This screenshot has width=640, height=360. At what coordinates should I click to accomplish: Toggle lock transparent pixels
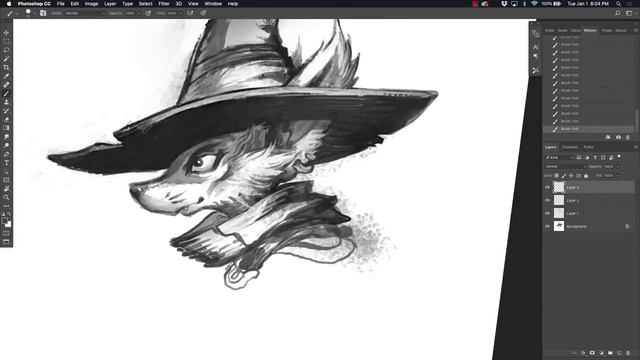tap(557, 176)
